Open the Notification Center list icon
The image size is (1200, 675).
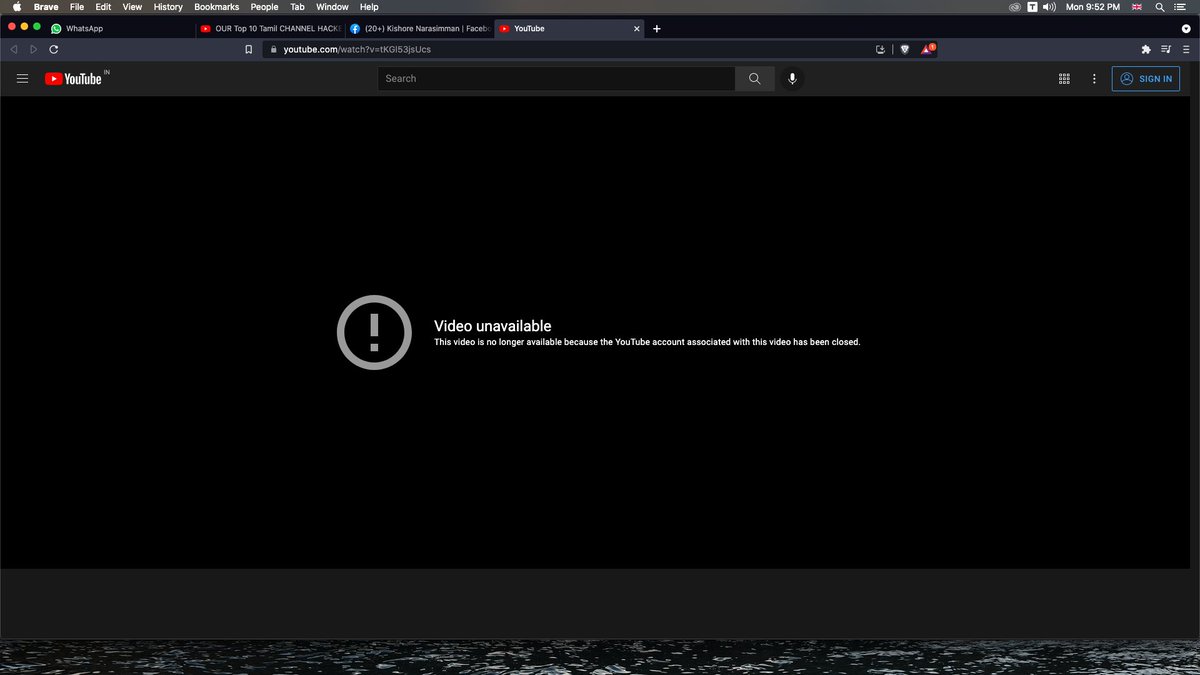(1182, 7)
